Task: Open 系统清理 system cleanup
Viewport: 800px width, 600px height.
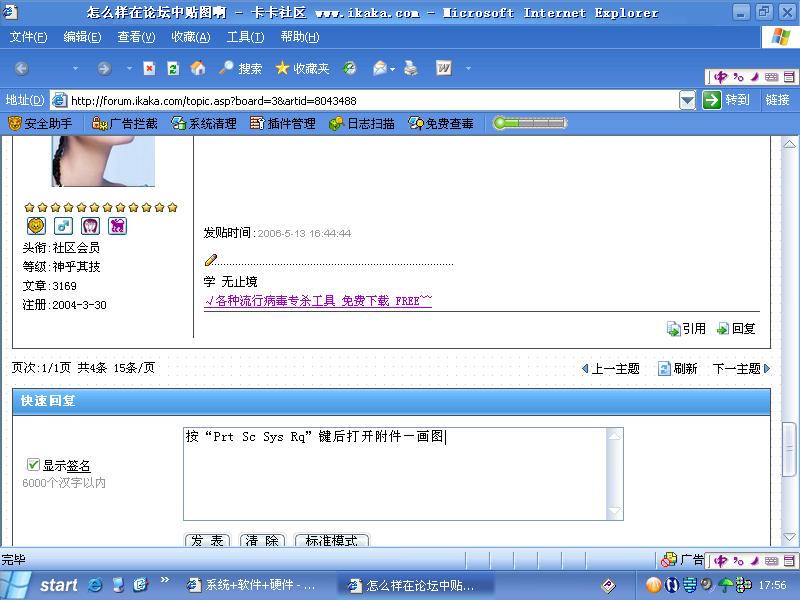Action: [204, 123]
